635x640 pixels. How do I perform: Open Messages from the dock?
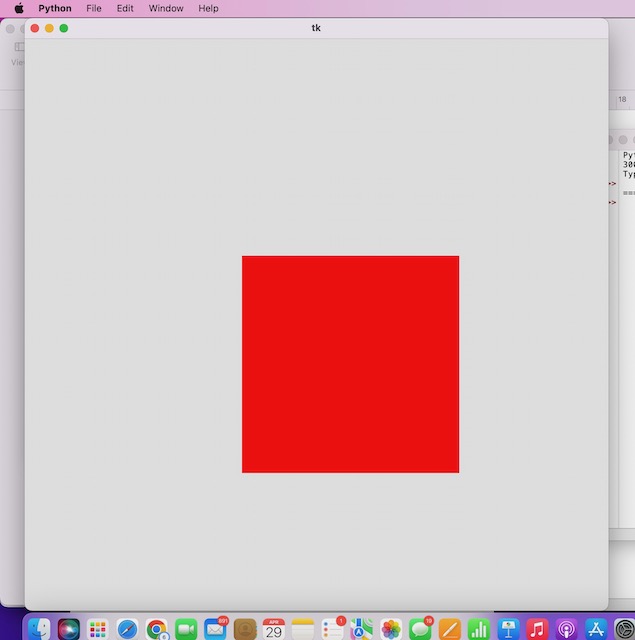420,629
